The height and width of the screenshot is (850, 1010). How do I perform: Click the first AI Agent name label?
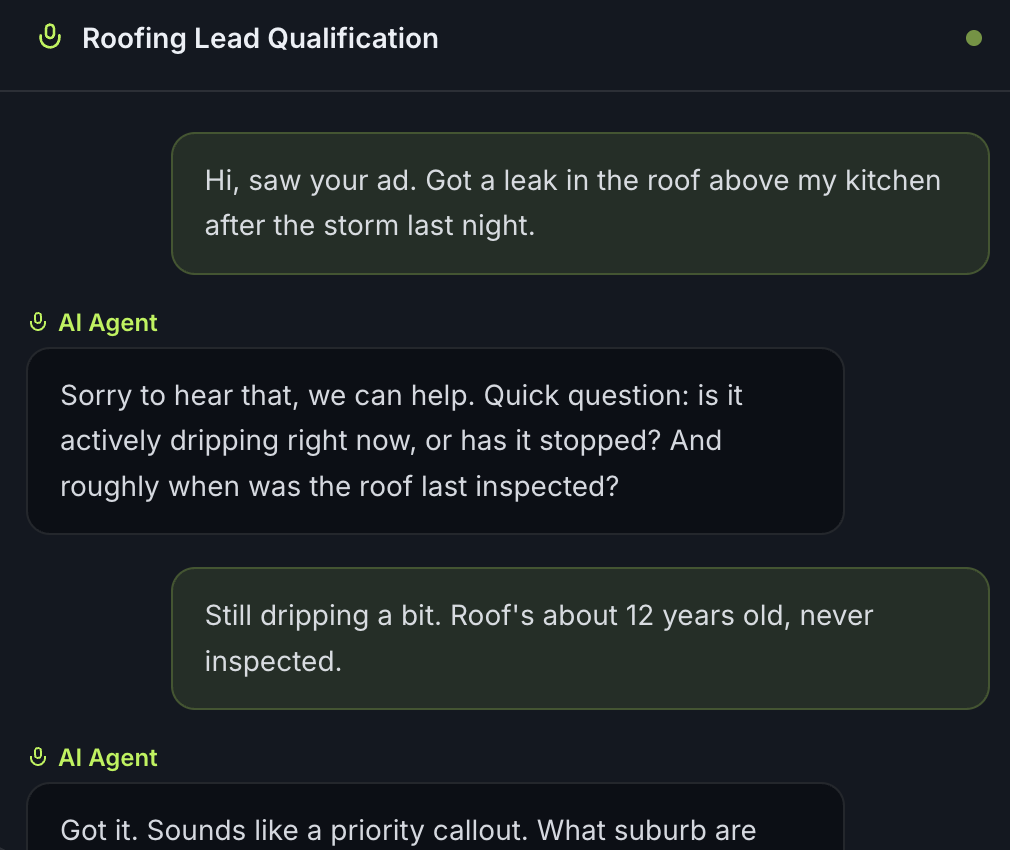tap(107, 322)
